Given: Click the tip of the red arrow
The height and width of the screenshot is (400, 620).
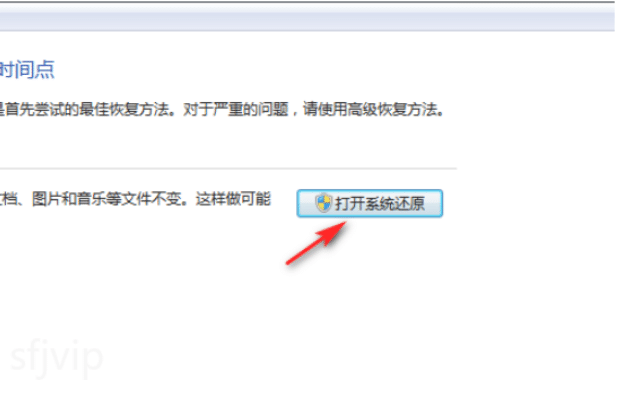Looking at the screenshot, I should click(344, 224).
